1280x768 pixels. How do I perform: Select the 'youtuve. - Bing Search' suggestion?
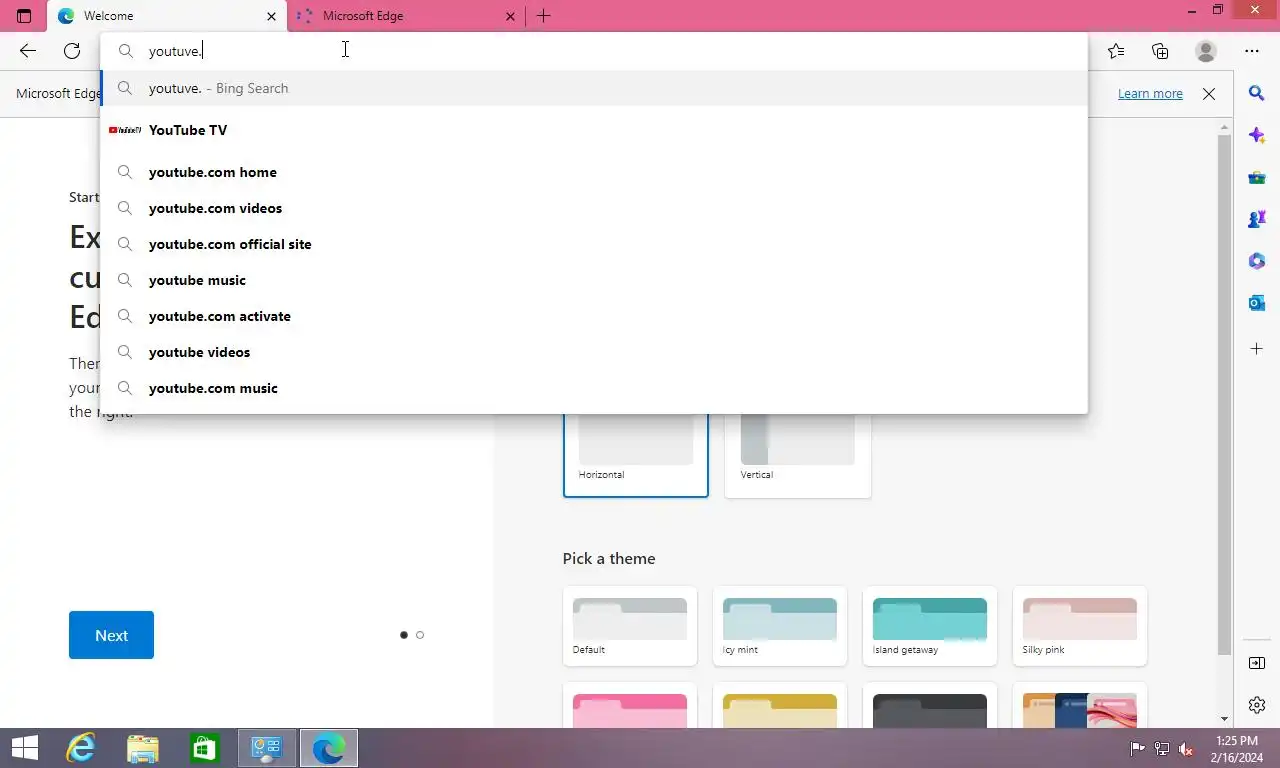tap(594, 88)
